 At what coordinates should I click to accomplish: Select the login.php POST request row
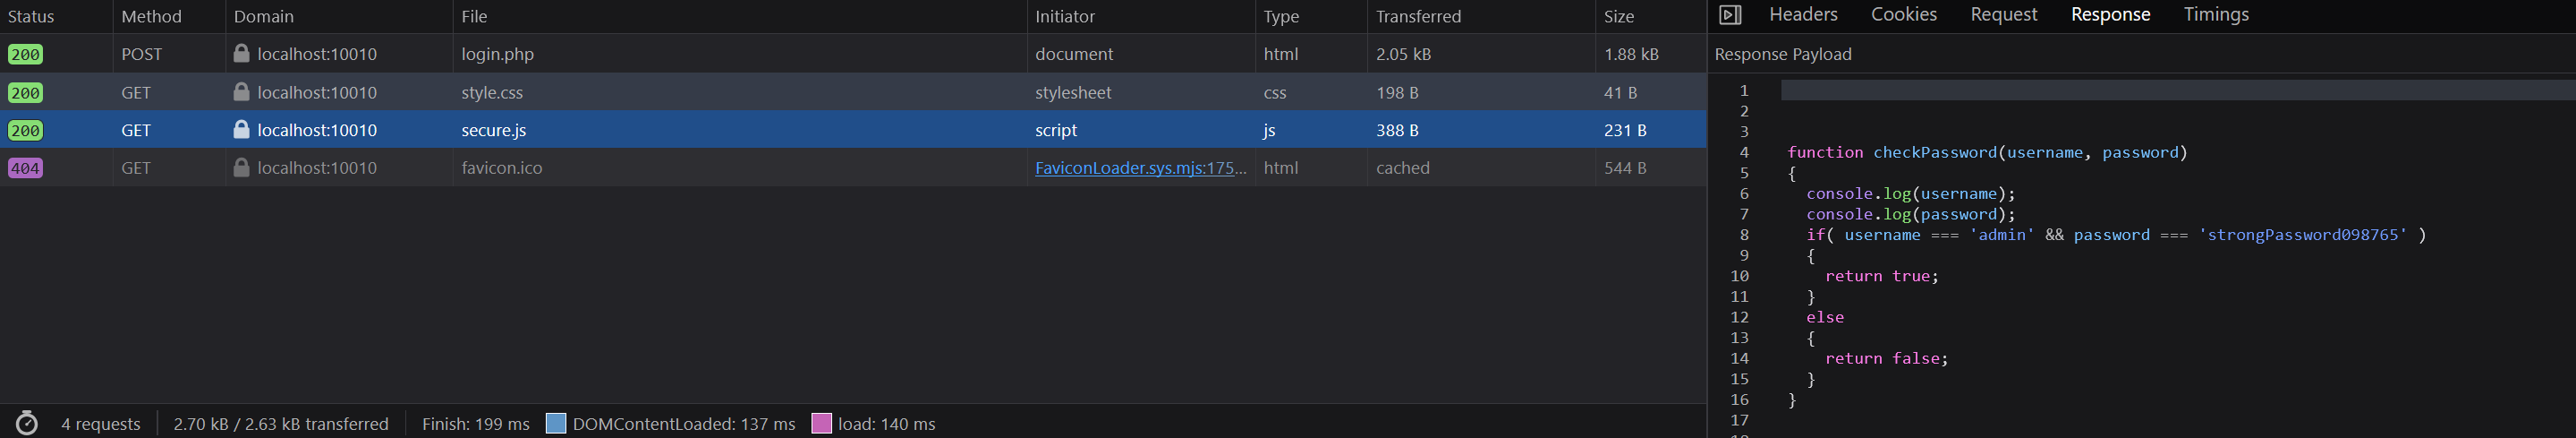coord(853,53)
